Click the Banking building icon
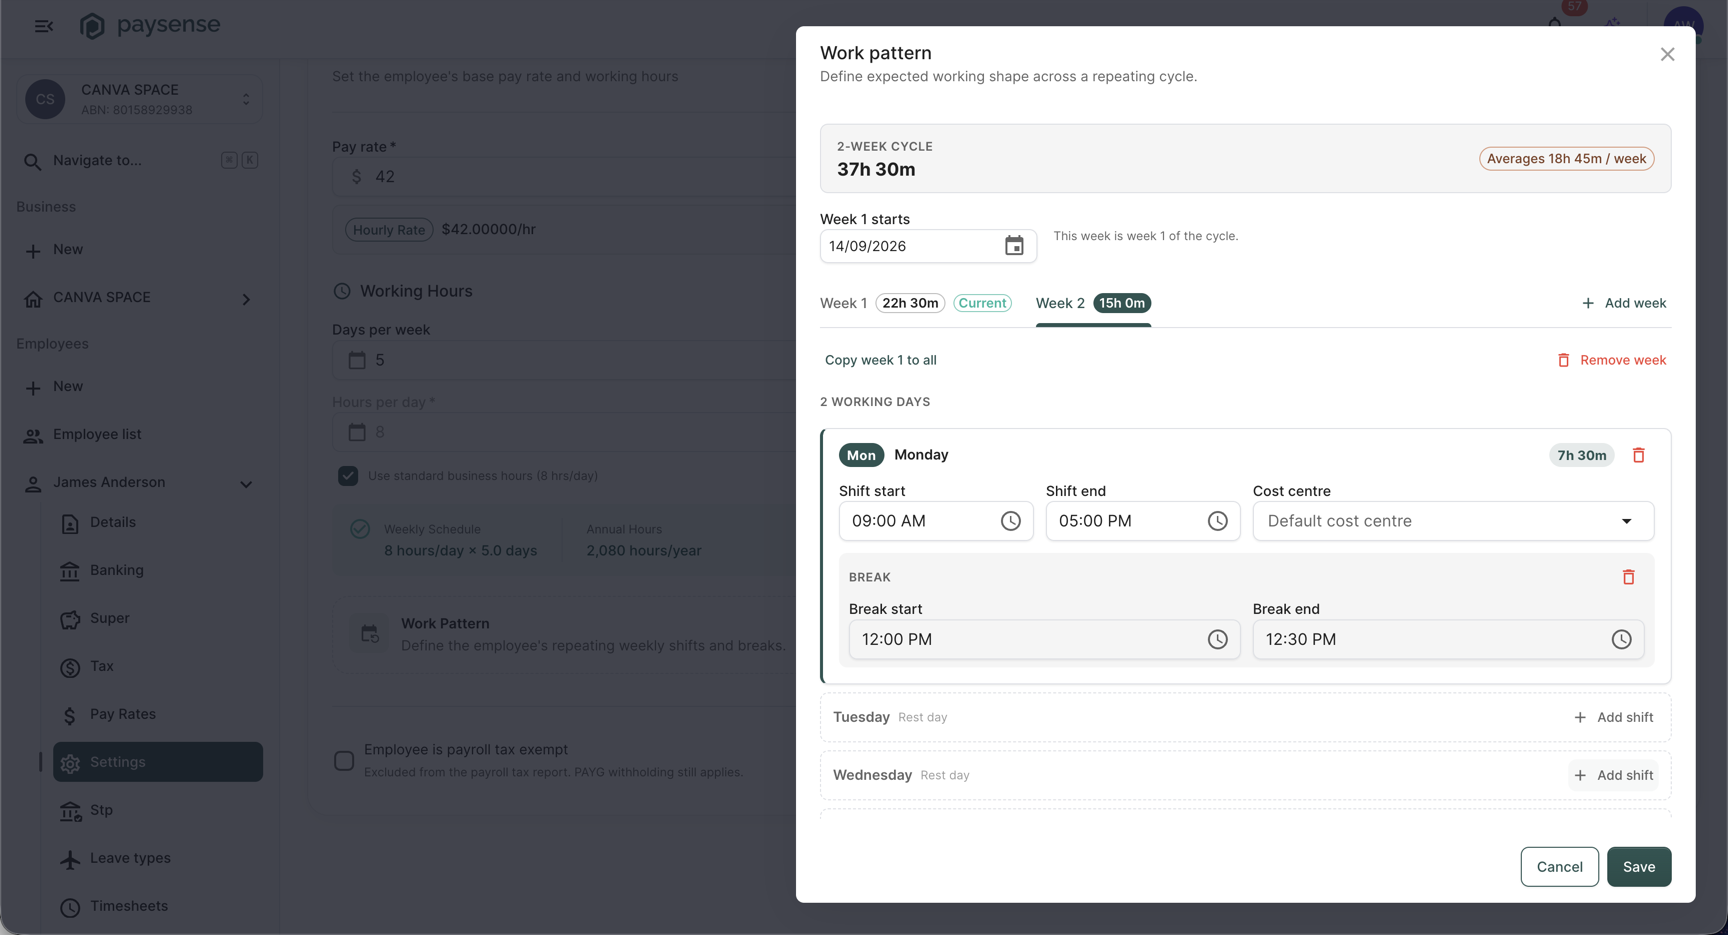The height and width of the screenshot is (935, 1728). 70,571
